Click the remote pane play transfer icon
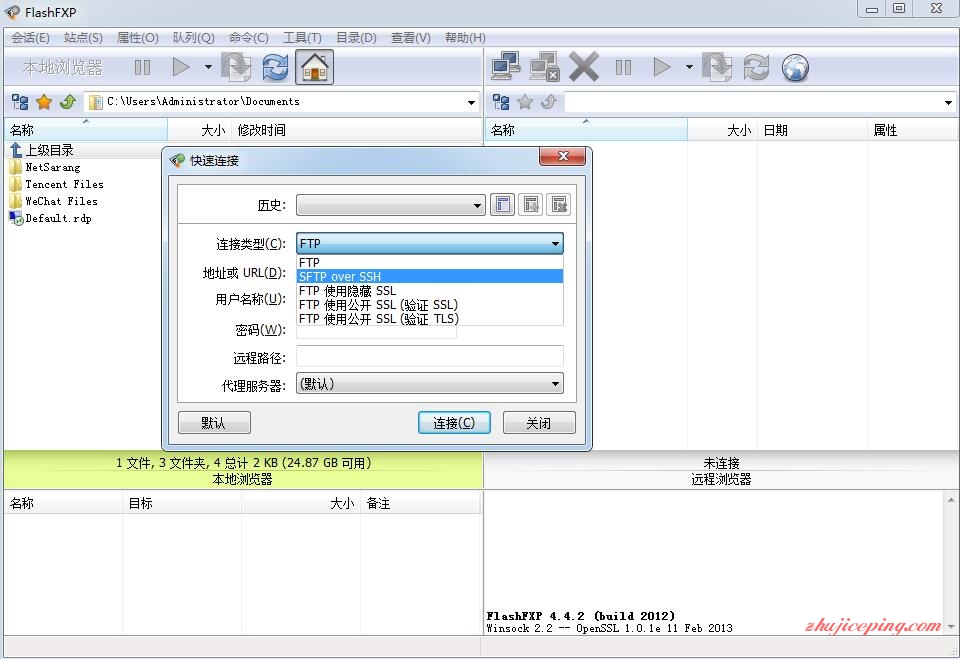960x659 pixels. 662,67
